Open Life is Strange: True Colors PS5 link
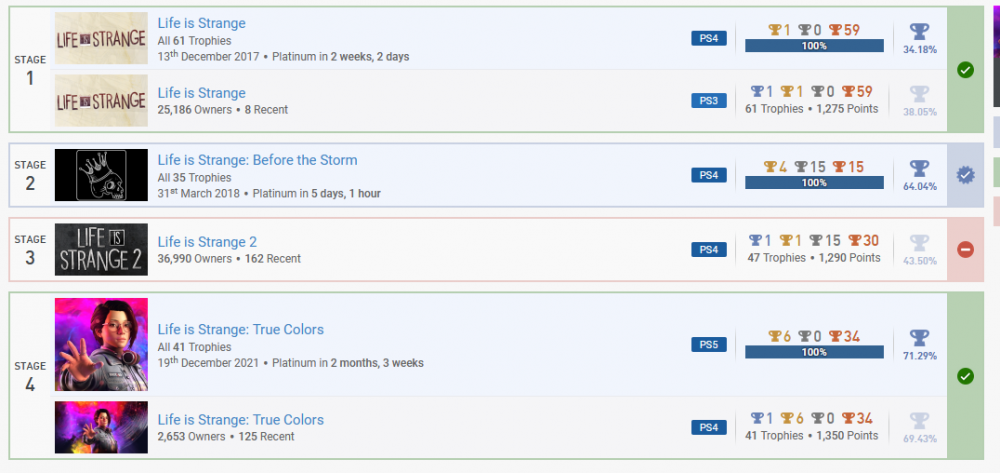Screen dimensions: 1000x473 [x=240, y=329]
